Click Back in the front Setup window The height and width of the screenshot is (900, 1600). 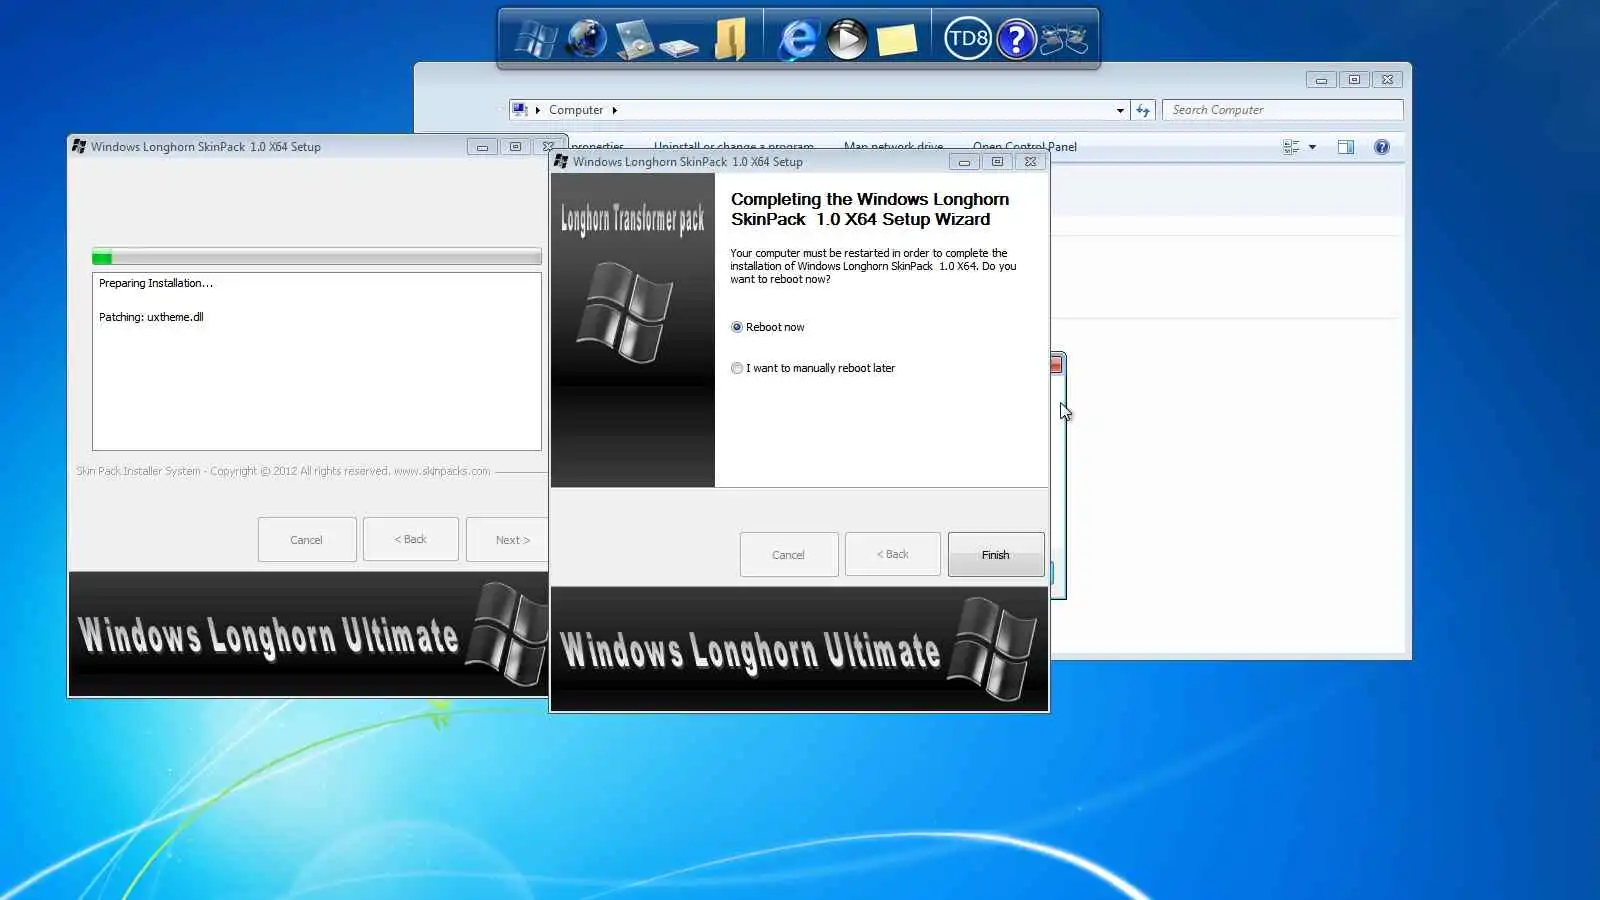pos(893,554)
